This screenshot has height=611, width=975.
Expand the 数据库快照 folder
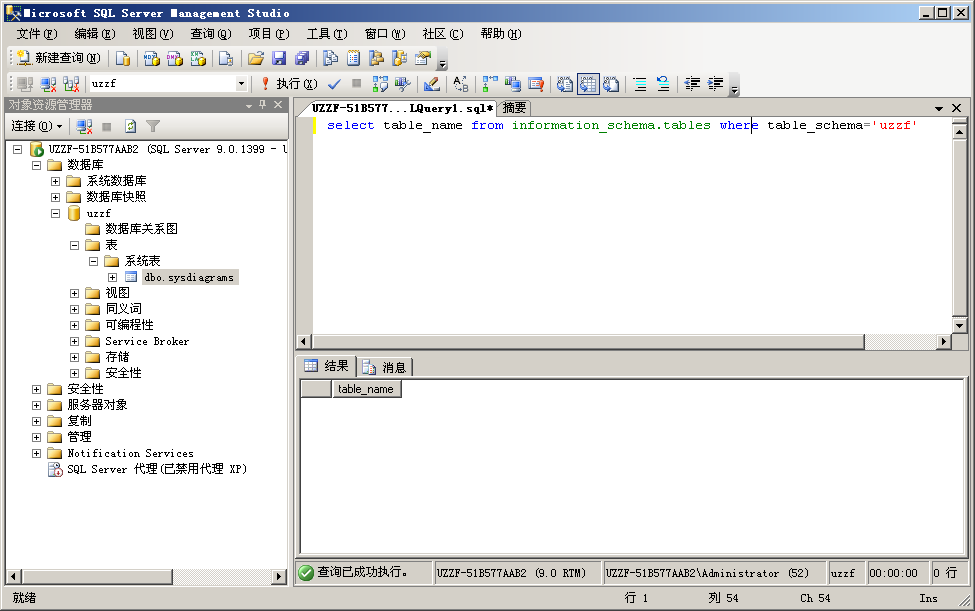55,198
